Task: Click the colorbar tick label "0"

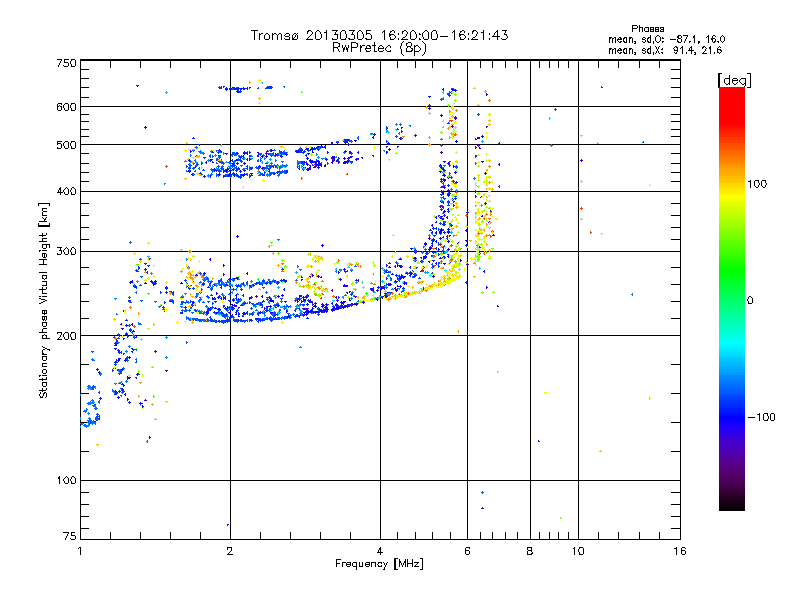Action: 750,301
